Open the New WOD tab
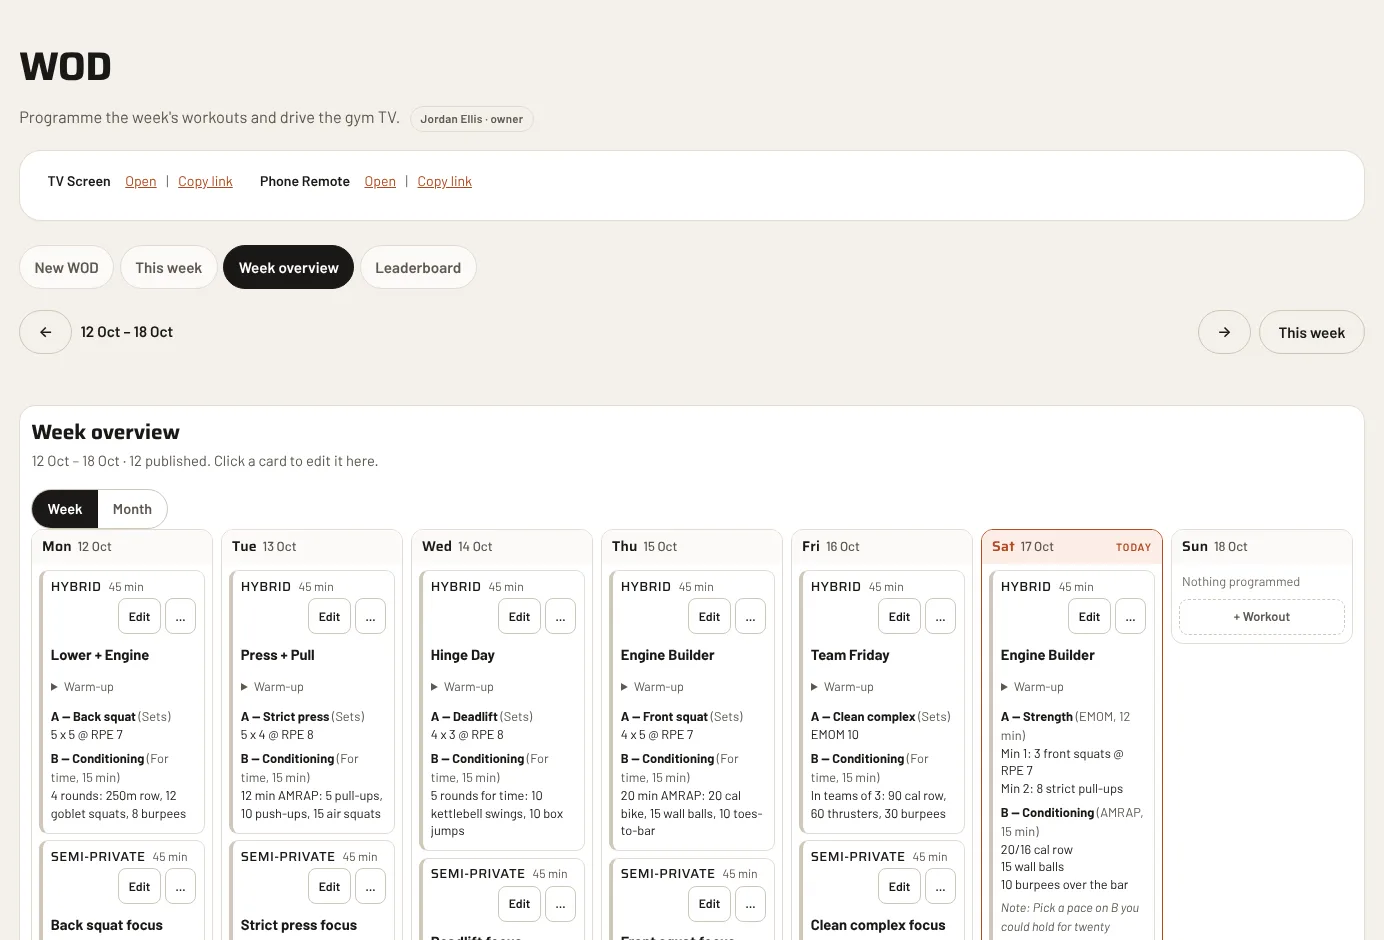This screenshot has height=940, width=1384. [67, 268]
